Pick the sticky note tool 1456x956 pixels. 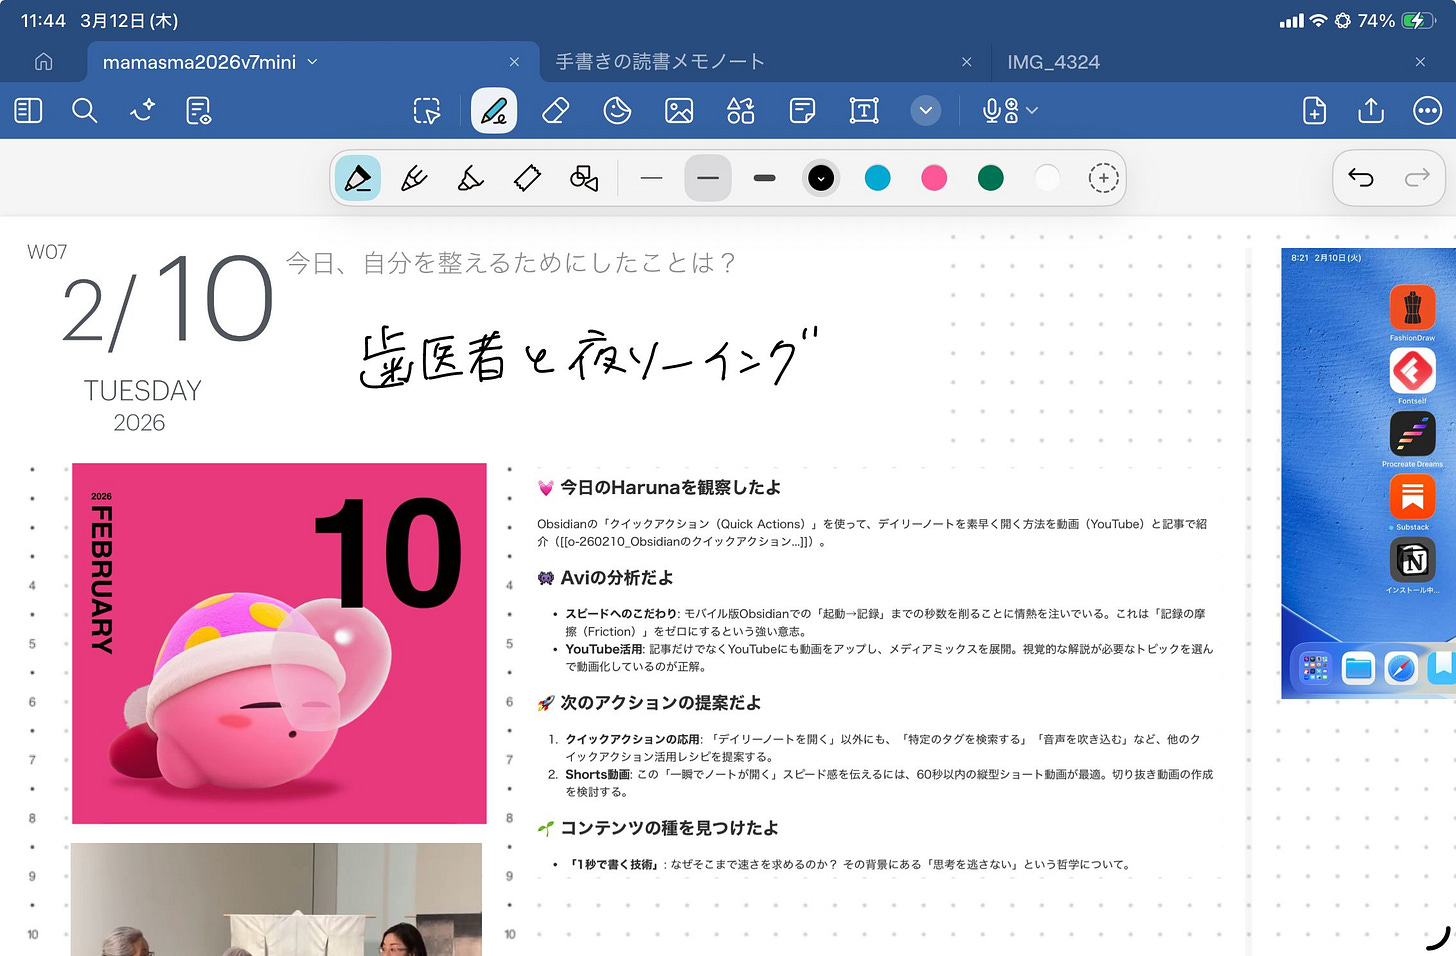coord(802,110)
